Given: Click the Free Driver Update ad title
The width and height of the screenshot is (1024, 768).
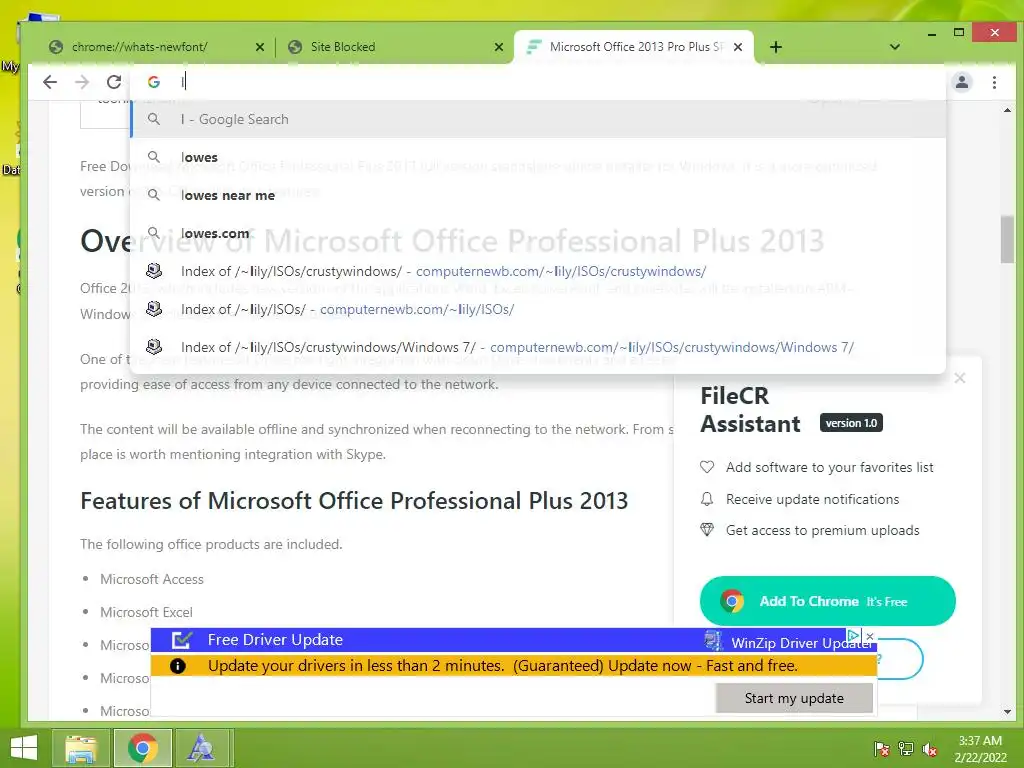Looking at the screenshot, I should point(275,640).
